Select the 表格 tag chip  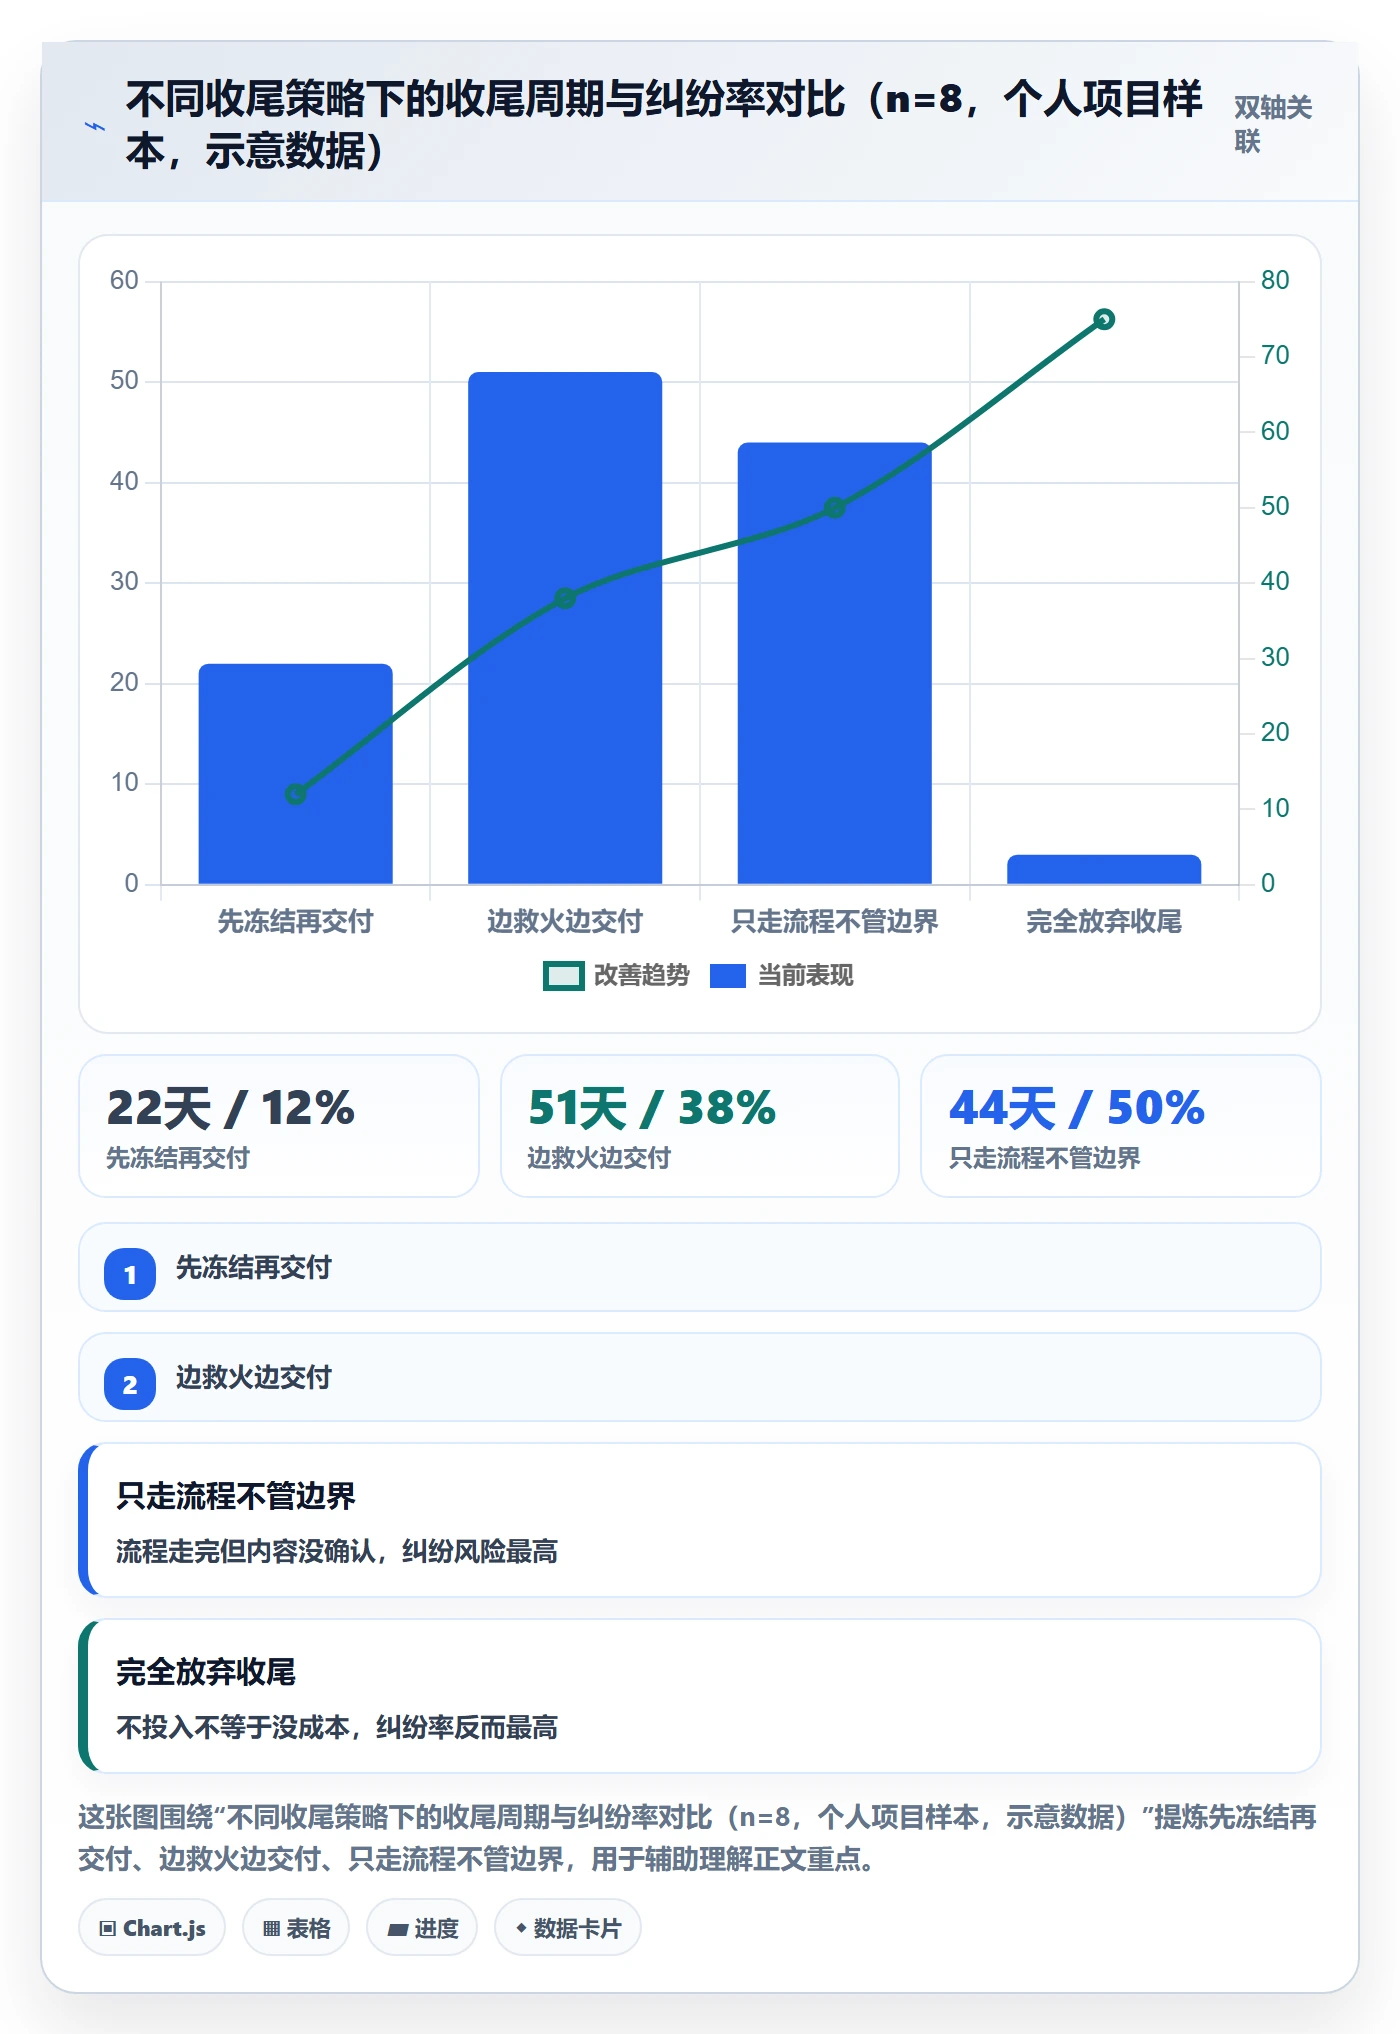pos(296,1927)
